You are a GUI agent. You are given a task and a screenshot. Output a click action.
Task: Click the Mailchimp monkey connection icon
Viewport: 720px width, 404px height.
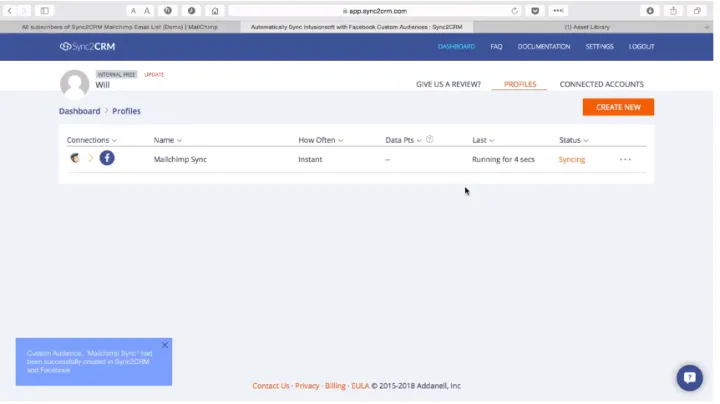(75, 158)
